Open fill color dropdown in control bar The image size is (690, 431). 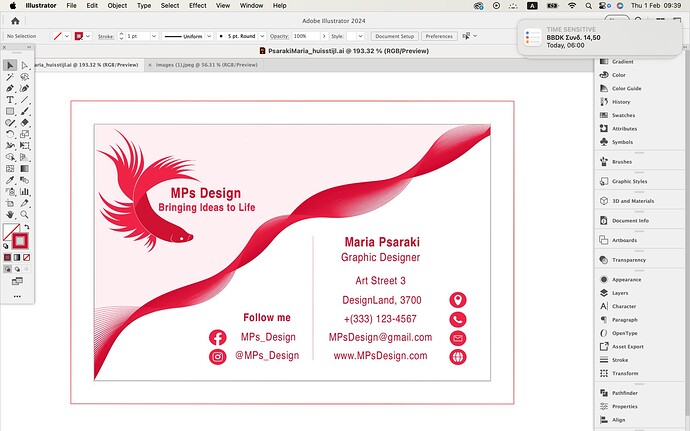click(67, 36)
